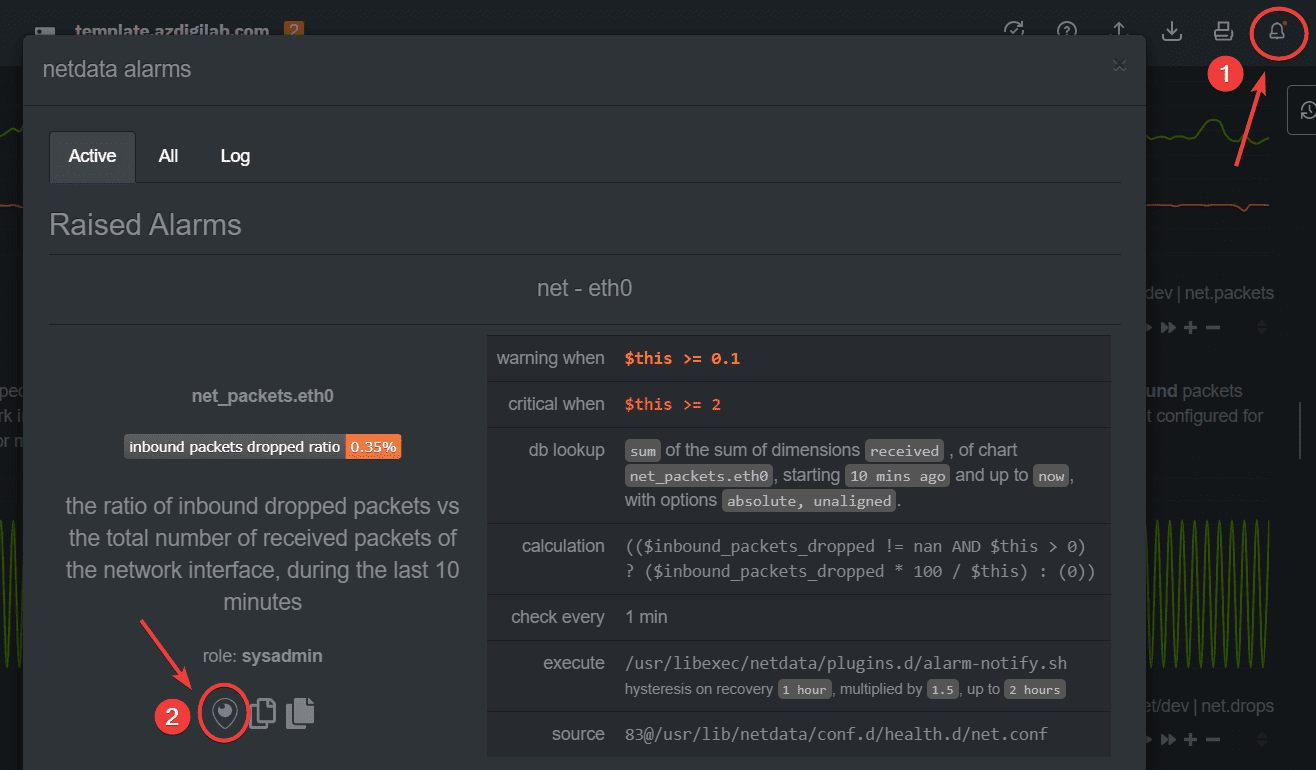Open the Log tab
1316x770 pixels.
point(235,156)
